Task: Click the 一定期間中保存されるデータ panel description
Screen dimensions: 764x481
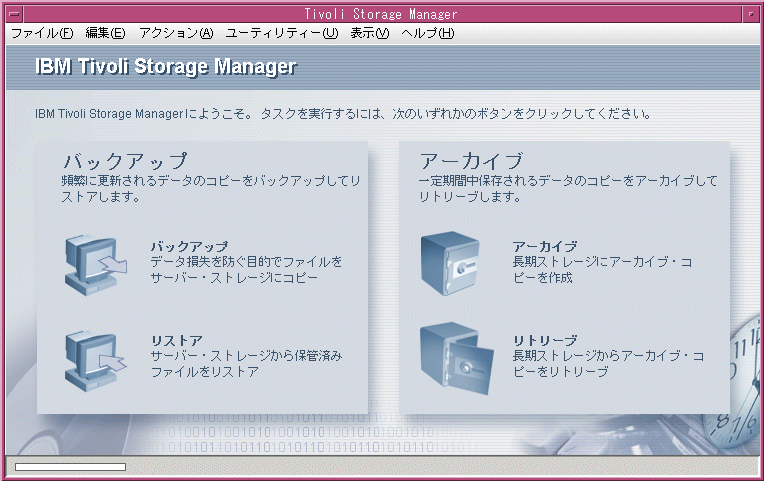Action: pyautogui.click(x=568, y=189)
